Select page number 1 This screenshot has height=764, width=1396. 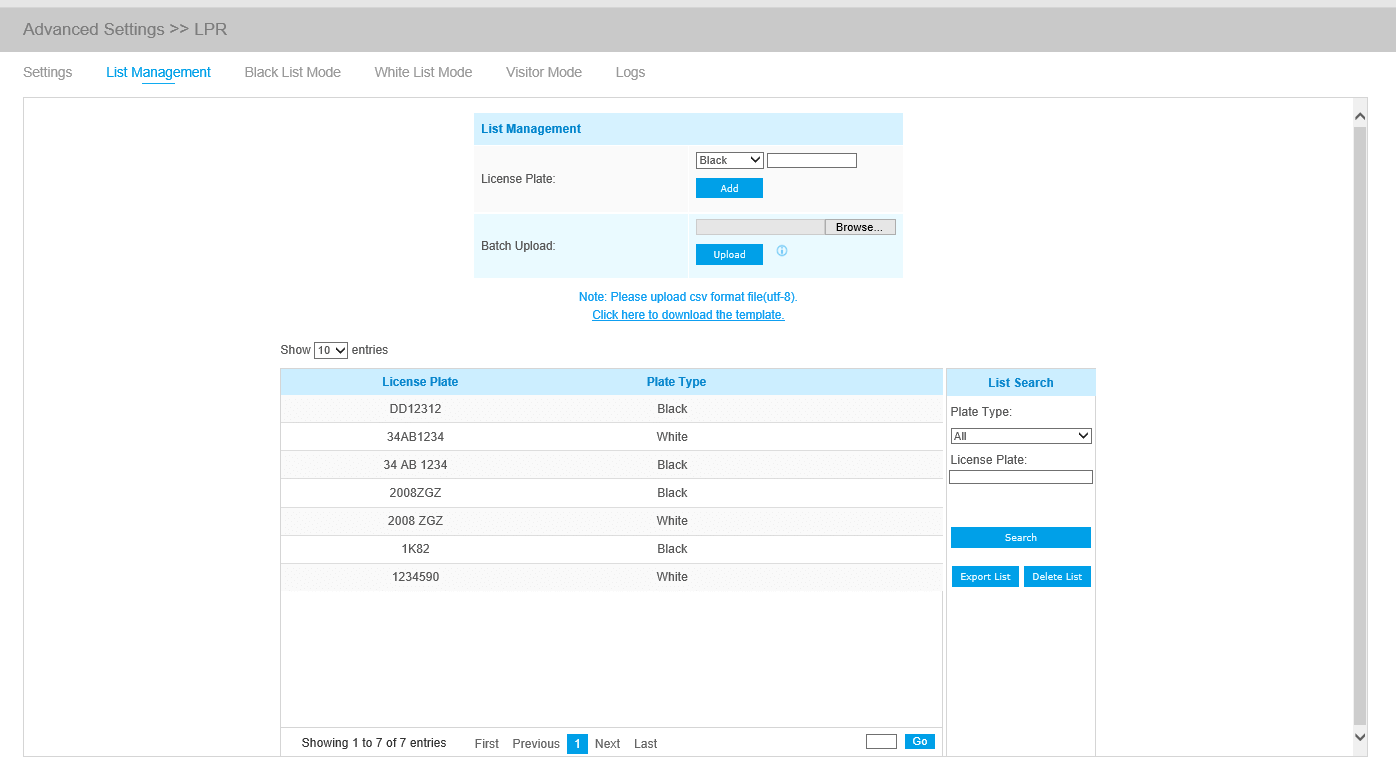coord(577,743)
